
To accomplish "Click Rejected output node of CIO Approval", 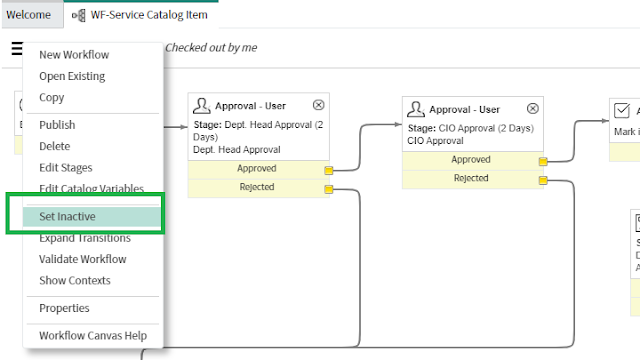I will pyautogui.click(x=543, y=180).
